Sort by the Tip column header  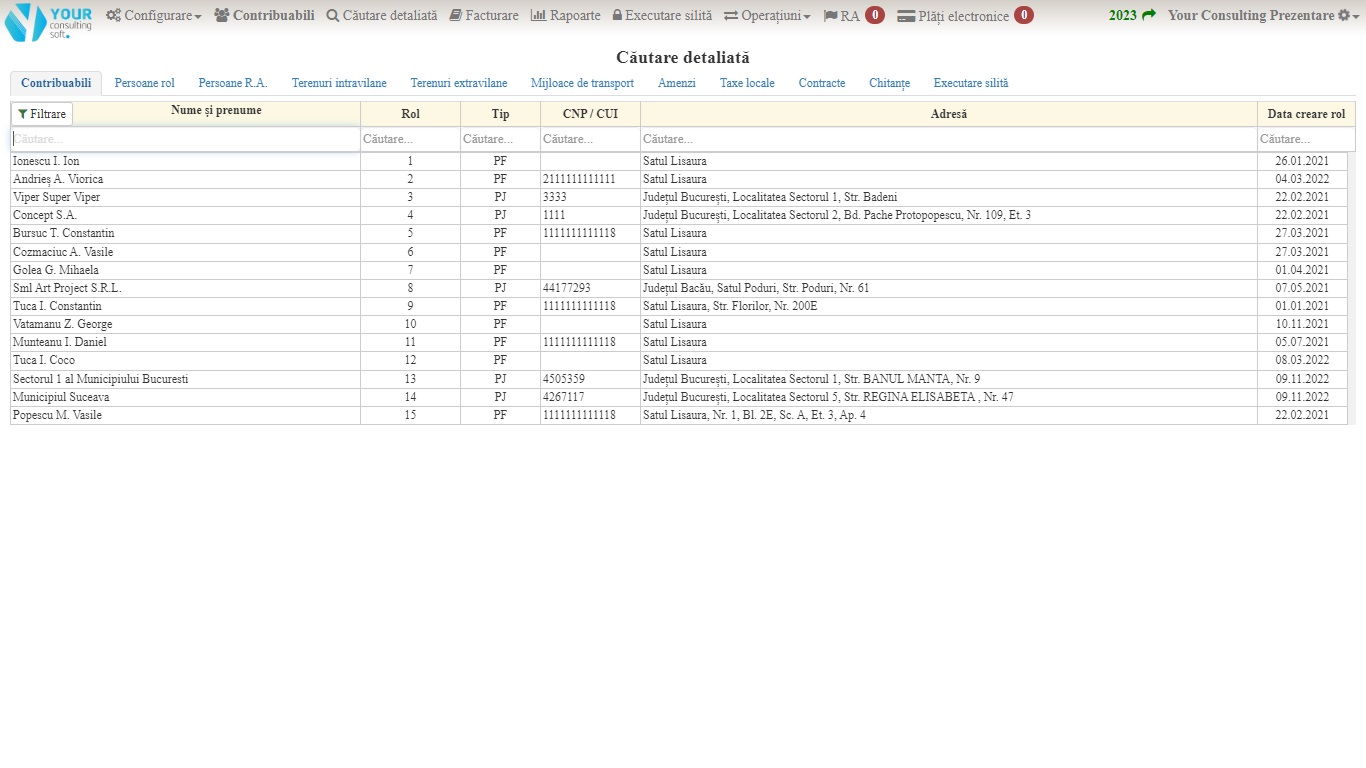(500, 114)
